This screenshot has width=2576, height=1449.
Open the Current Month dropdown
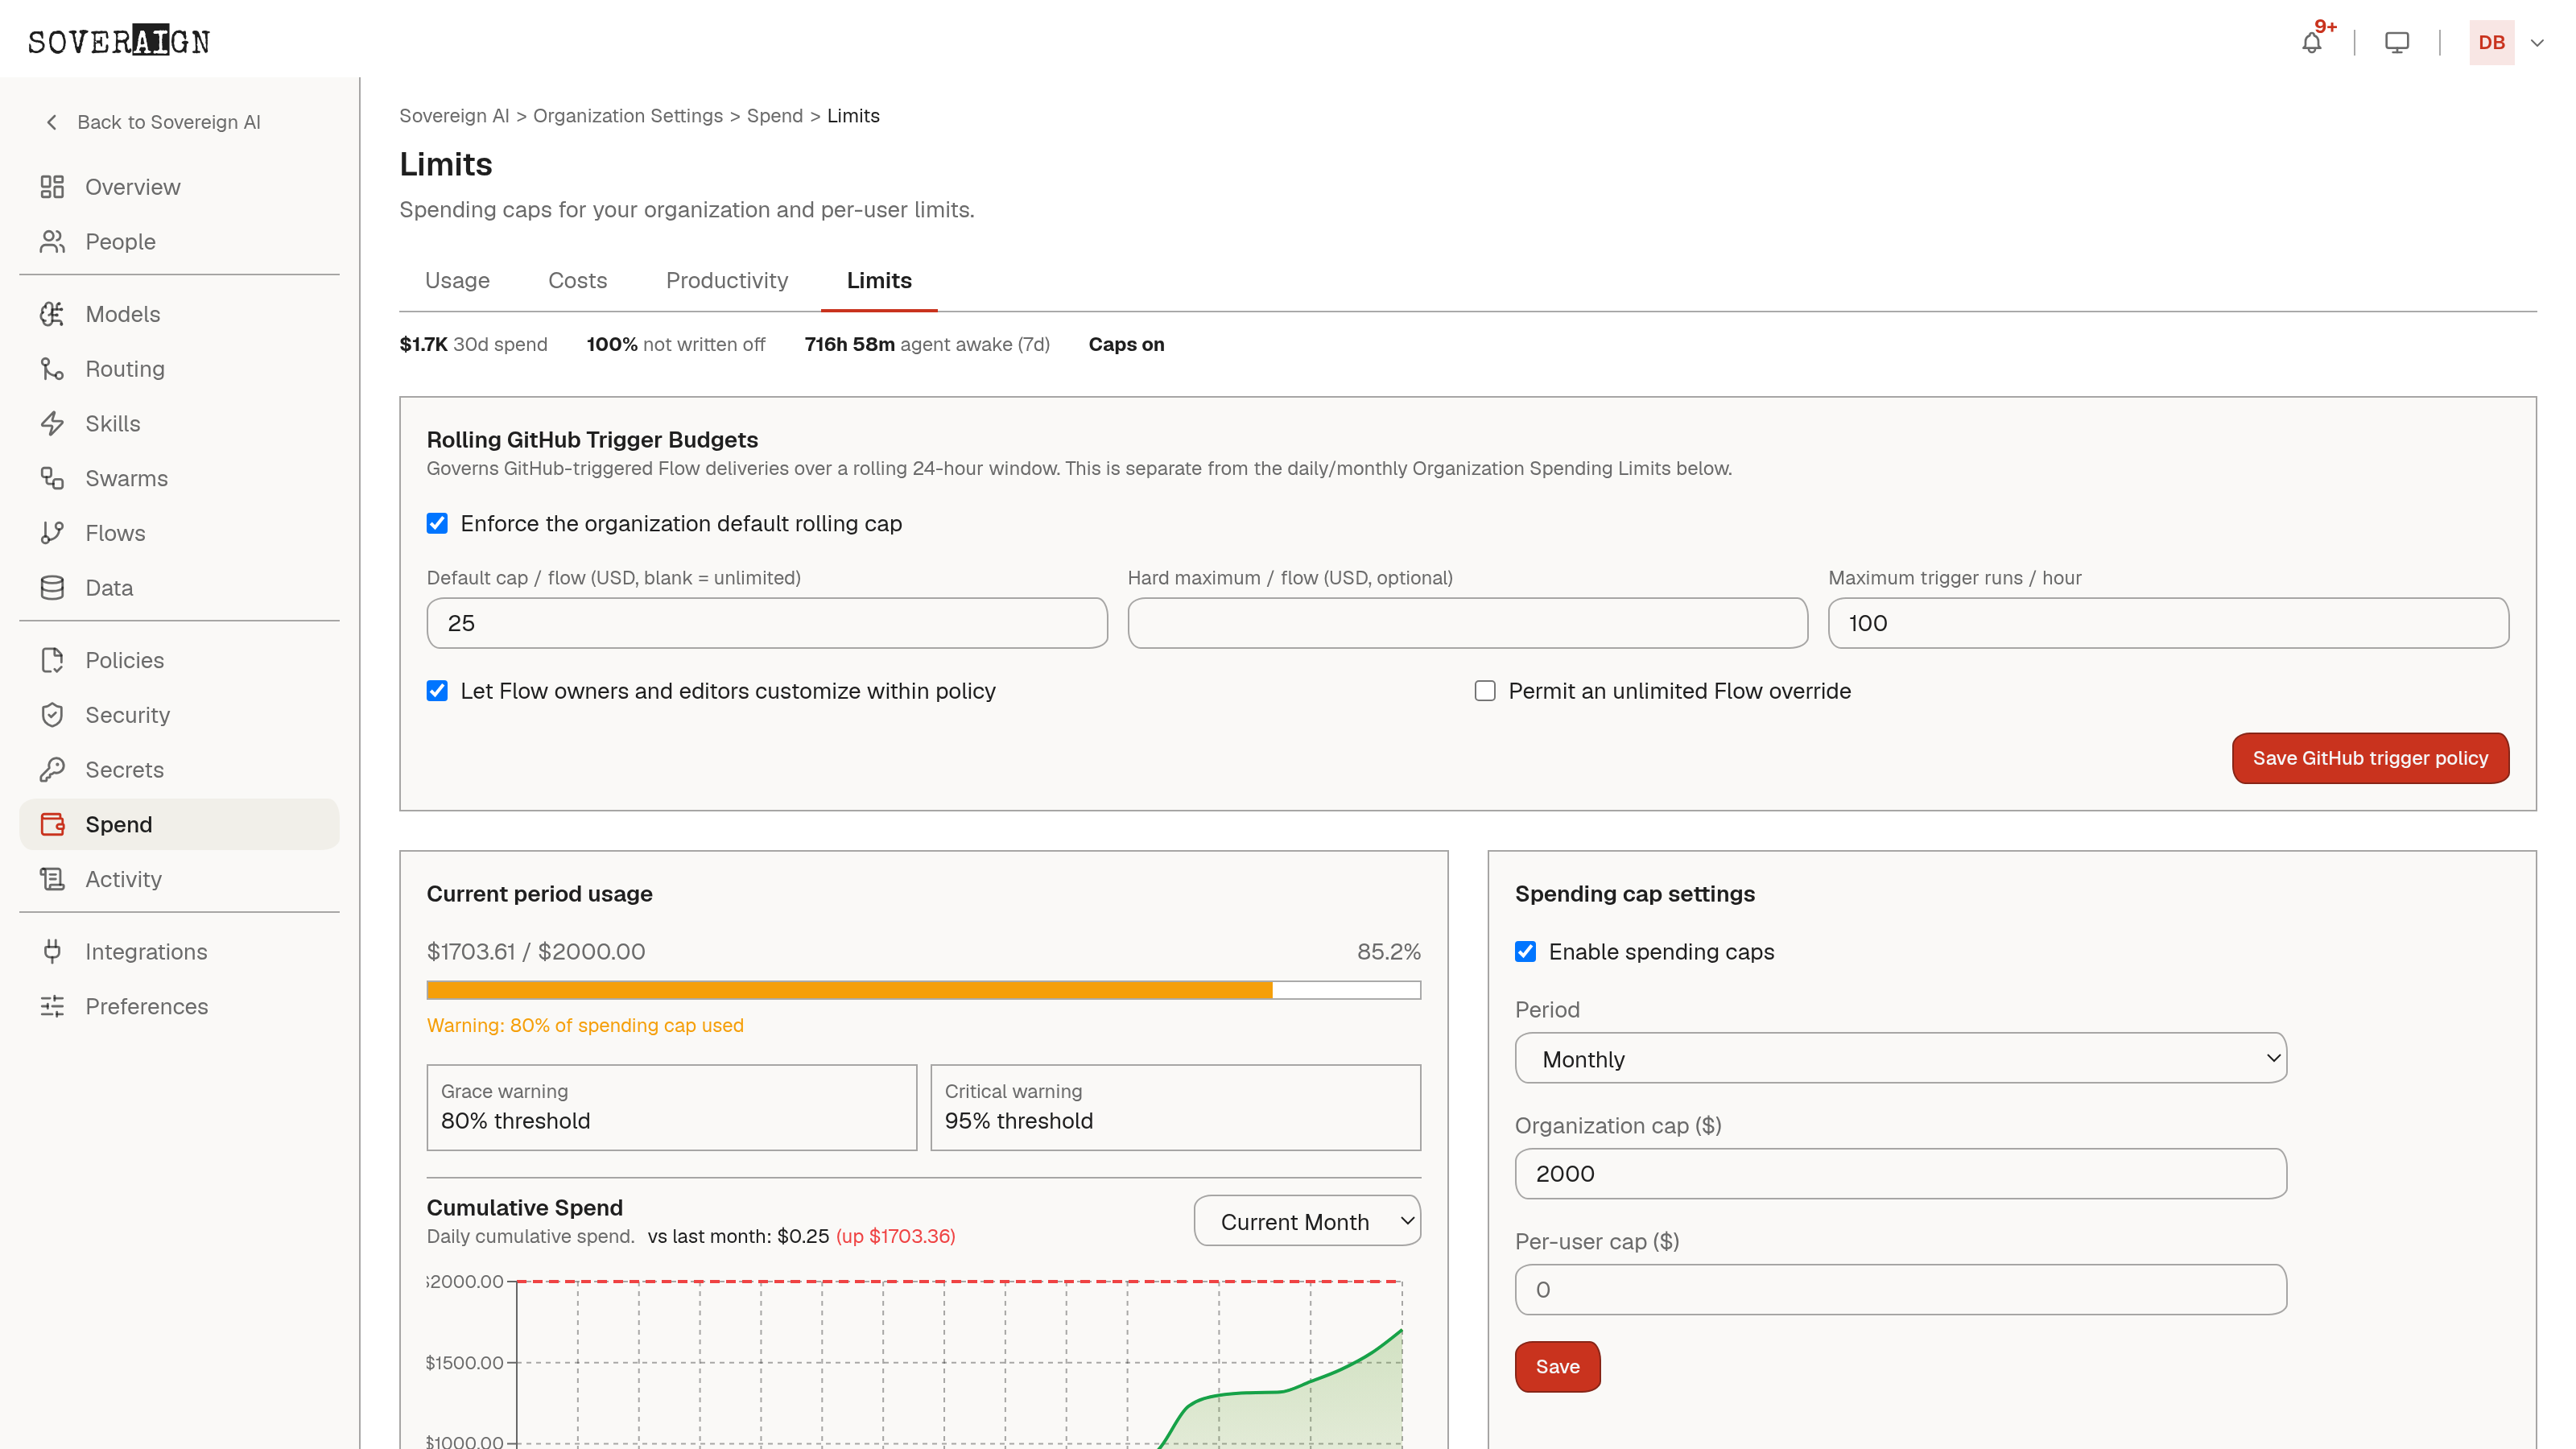coord(1307,1221)
